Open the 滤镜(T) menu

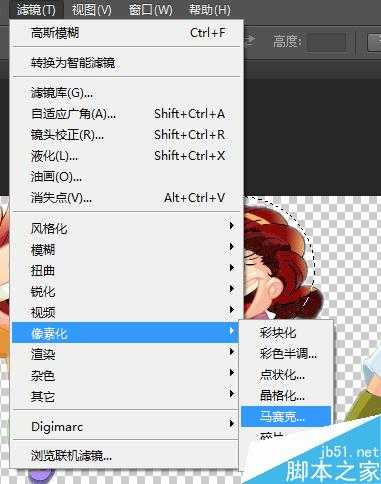36,10
